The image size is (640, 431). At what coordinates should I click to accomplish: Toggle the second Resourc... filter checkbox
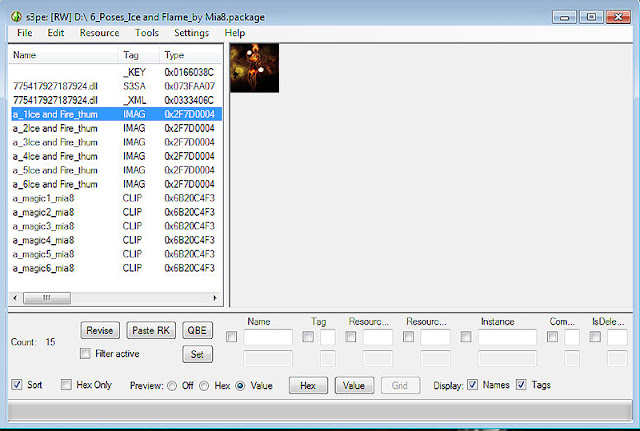(x=409, y=337)
